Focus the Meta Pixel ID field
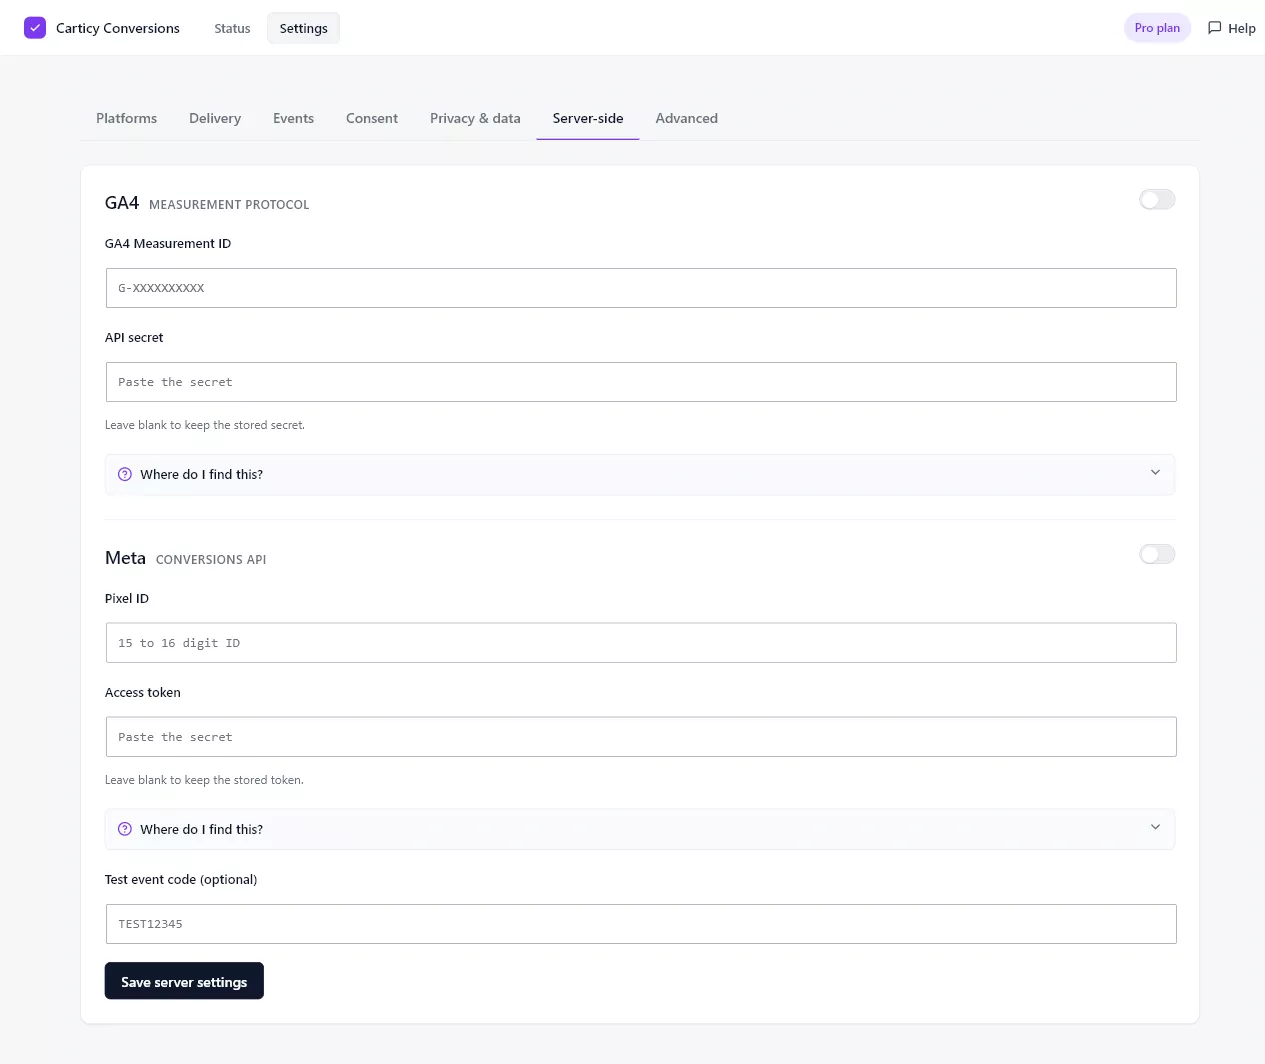1265x1064 pixels. (641, 643)
